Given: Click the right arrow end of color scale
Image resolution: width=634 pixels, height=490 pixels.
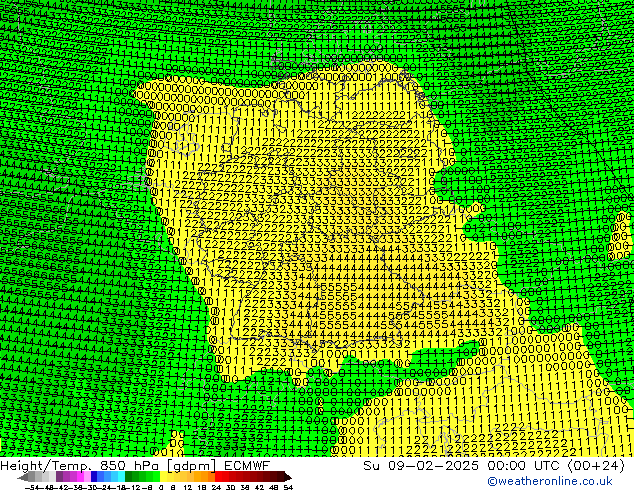Looking at the screenshot, I should click(288, 477).
